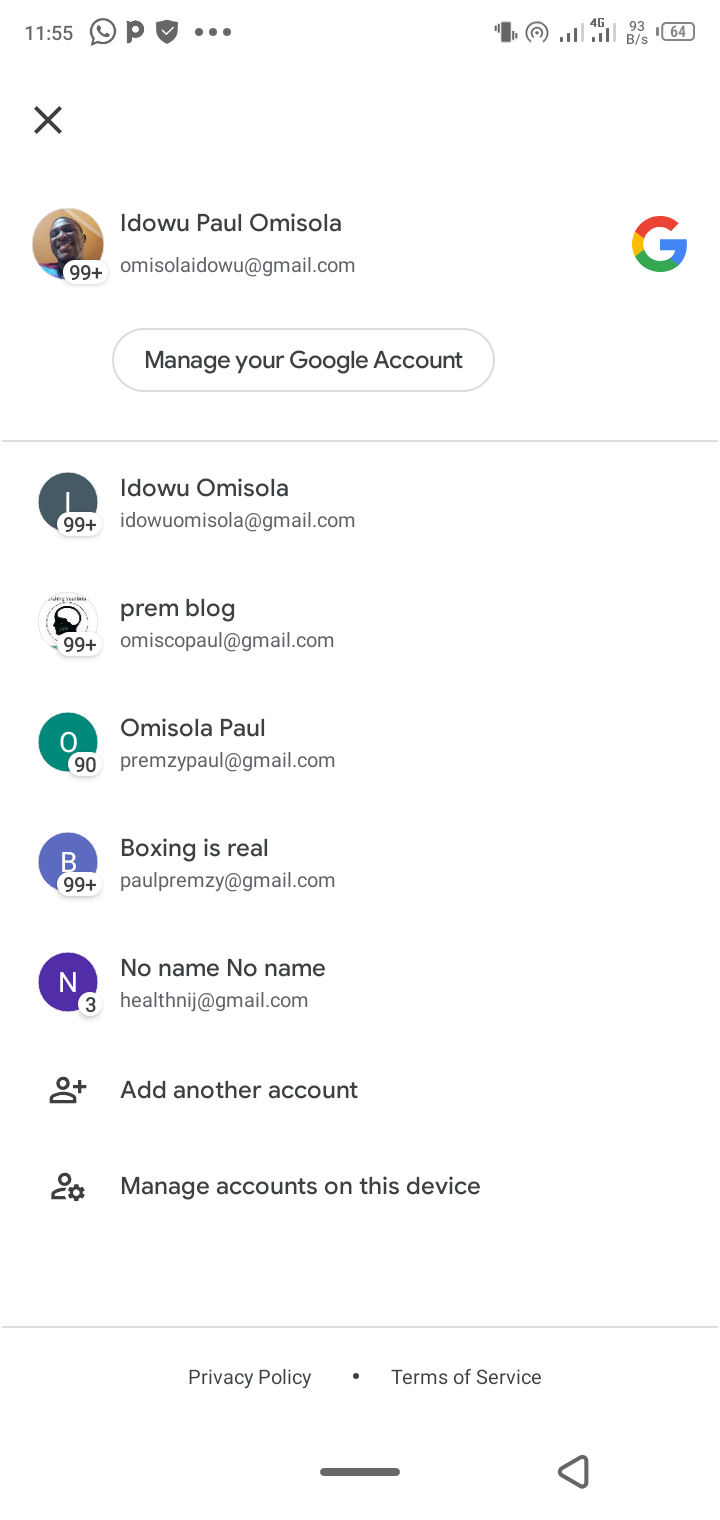Viewport: 720px width, 1520px height.
Task: Open the Terms of Service link
Action: pyautogui.click(x=466, y=1376)
